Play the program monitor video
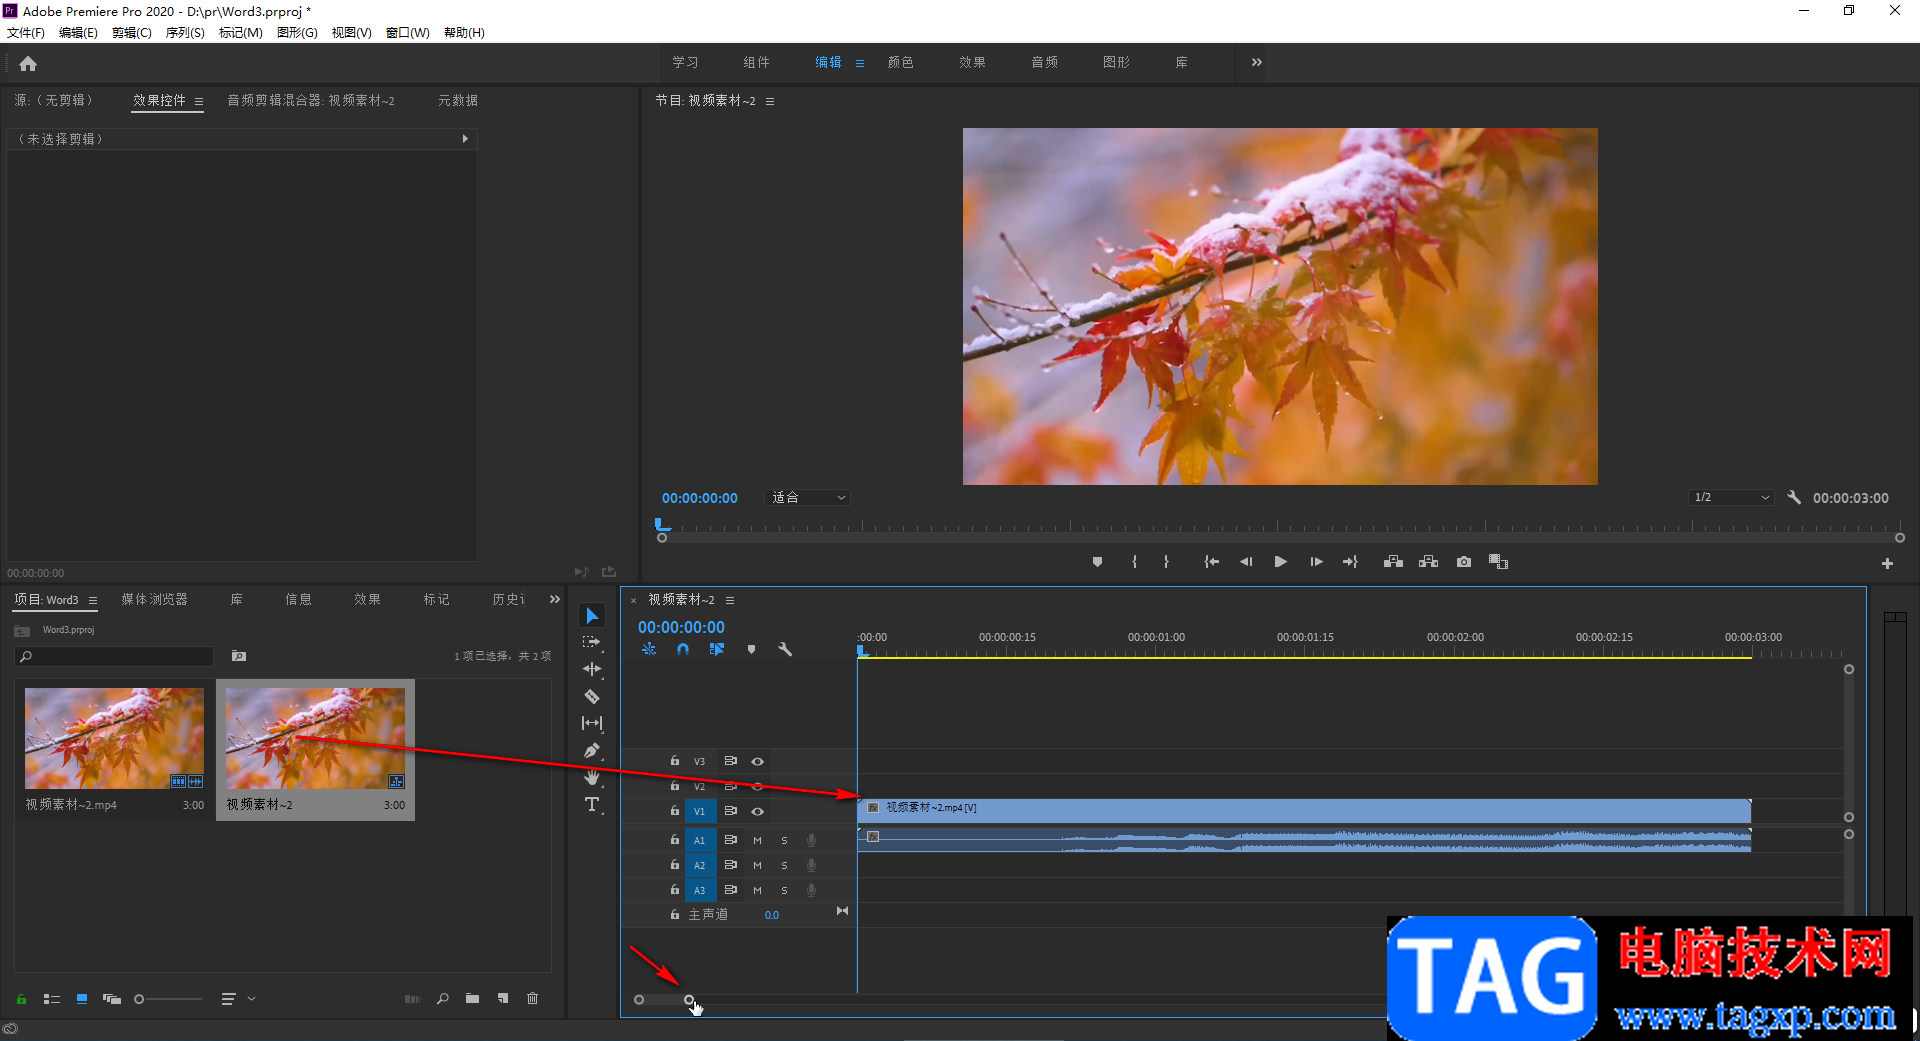 1280,562
